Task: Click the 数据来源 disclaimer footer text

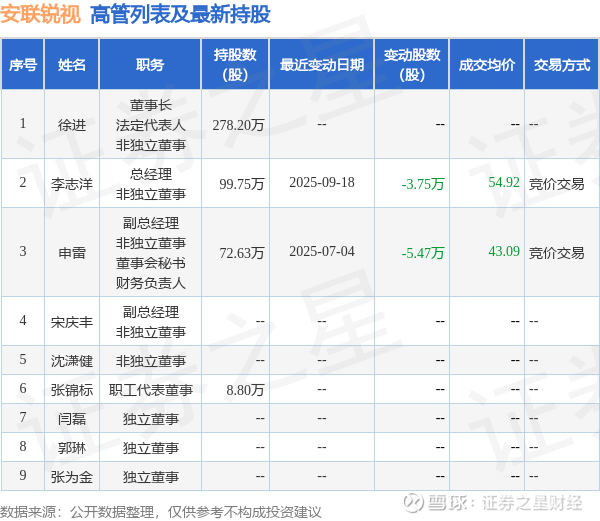Action: point(161,512)
